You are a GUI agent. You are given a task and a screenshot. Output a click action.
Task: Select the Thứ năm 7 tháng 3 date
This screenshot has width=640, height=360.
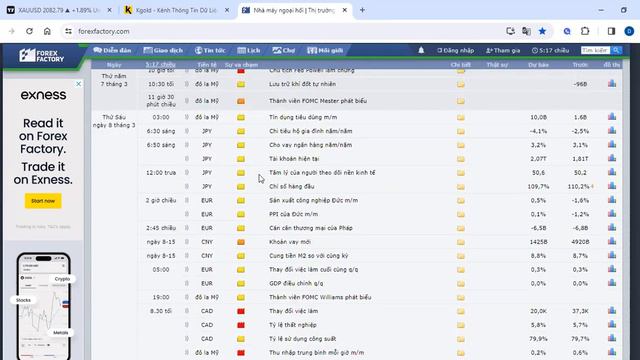[x=114, y=80]
